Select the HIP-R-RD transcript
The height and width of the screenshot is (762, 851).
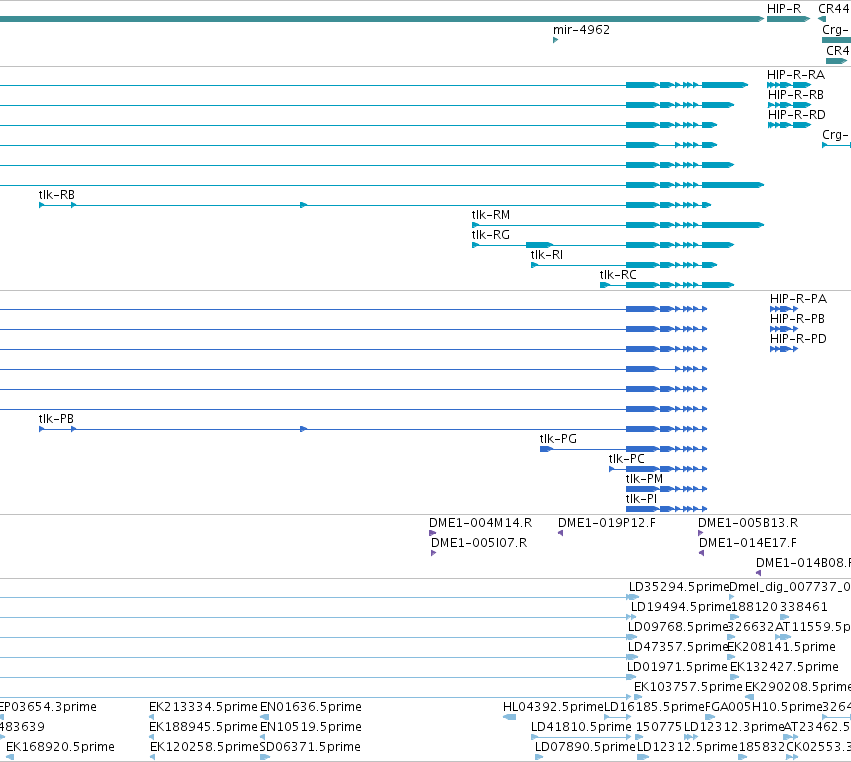pos(789,125)
